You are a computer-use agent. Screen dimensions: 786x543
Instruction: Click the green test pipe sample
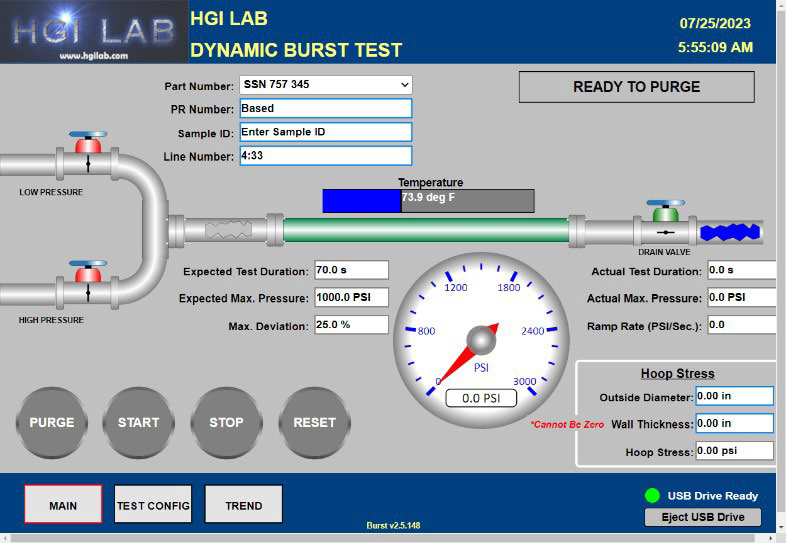pos(426,230)
